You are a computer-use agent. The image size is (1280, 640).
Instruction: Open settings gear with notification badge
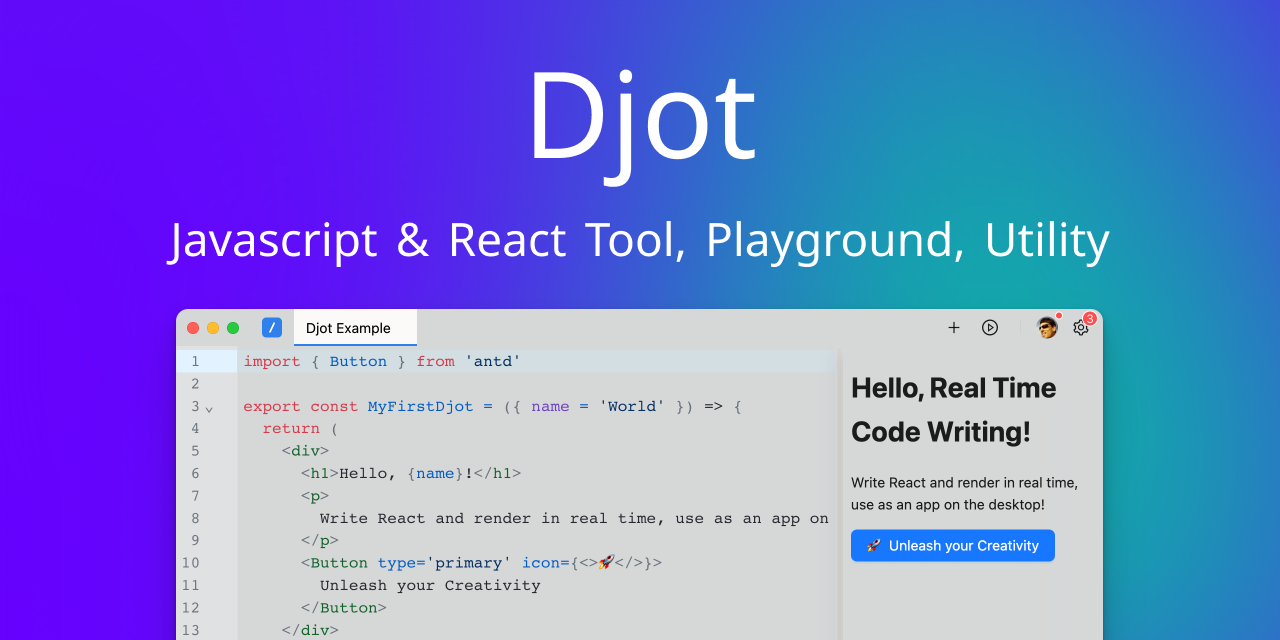pos(1081,327)
